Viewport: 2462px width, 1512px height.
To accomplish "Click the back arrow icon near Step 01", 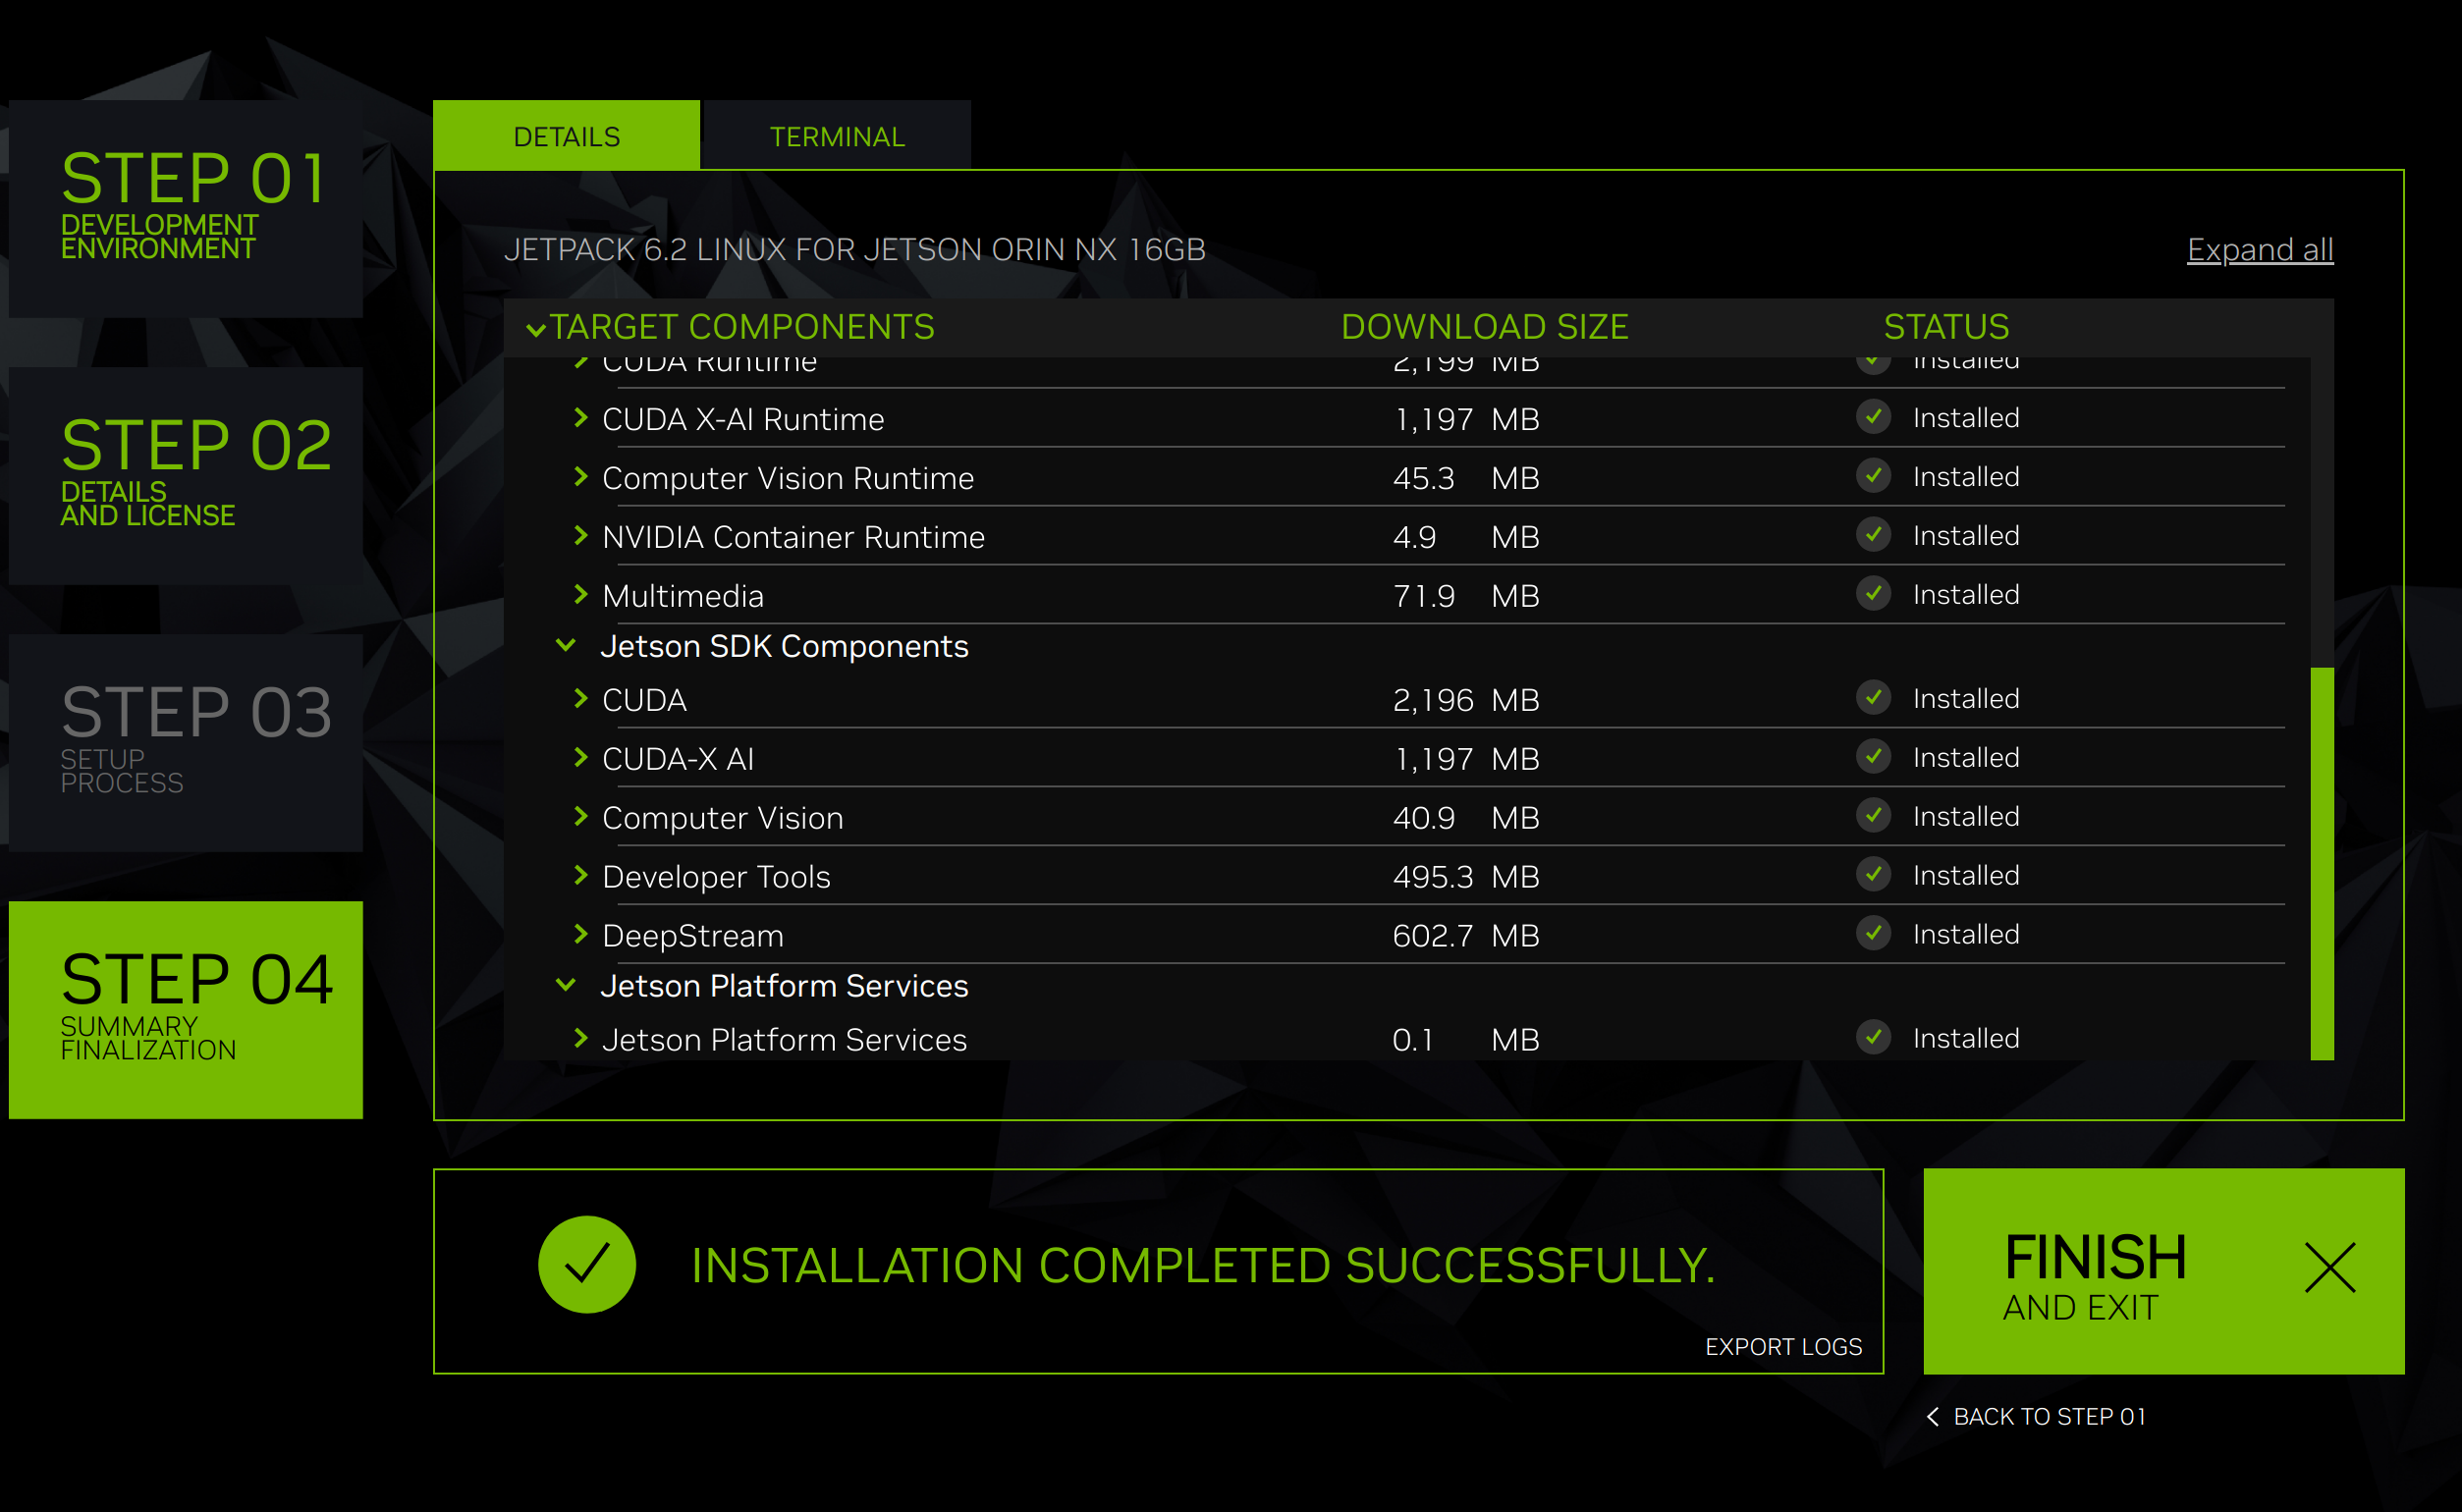I will coord(1932,1416).
